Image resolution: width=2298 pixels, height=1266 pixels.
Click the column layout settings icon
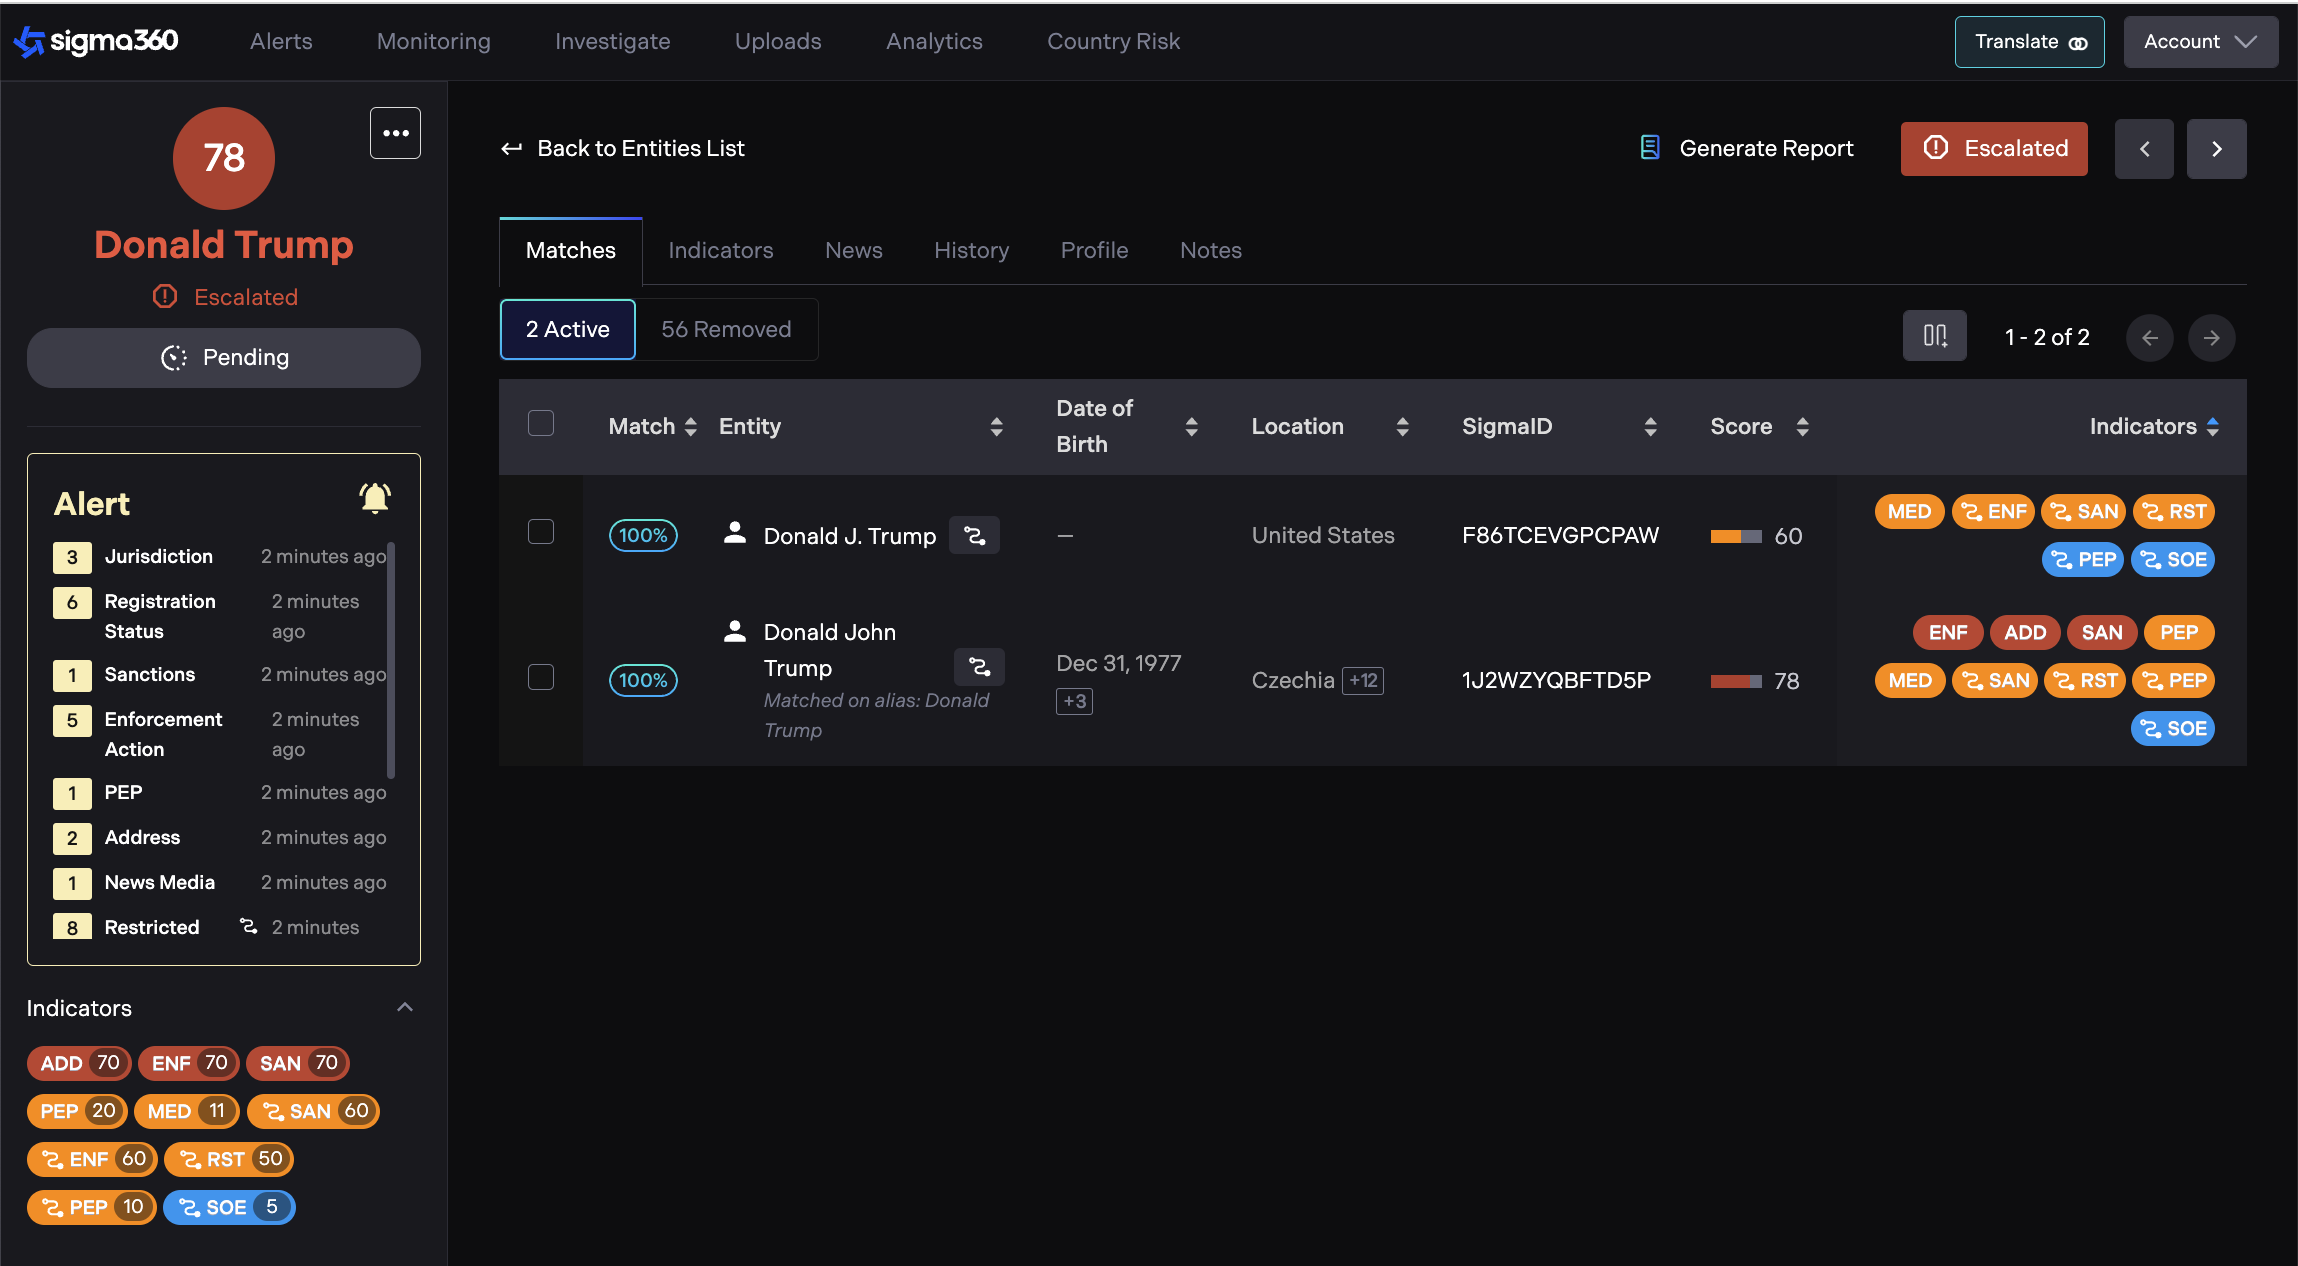tap(1934, 337)
